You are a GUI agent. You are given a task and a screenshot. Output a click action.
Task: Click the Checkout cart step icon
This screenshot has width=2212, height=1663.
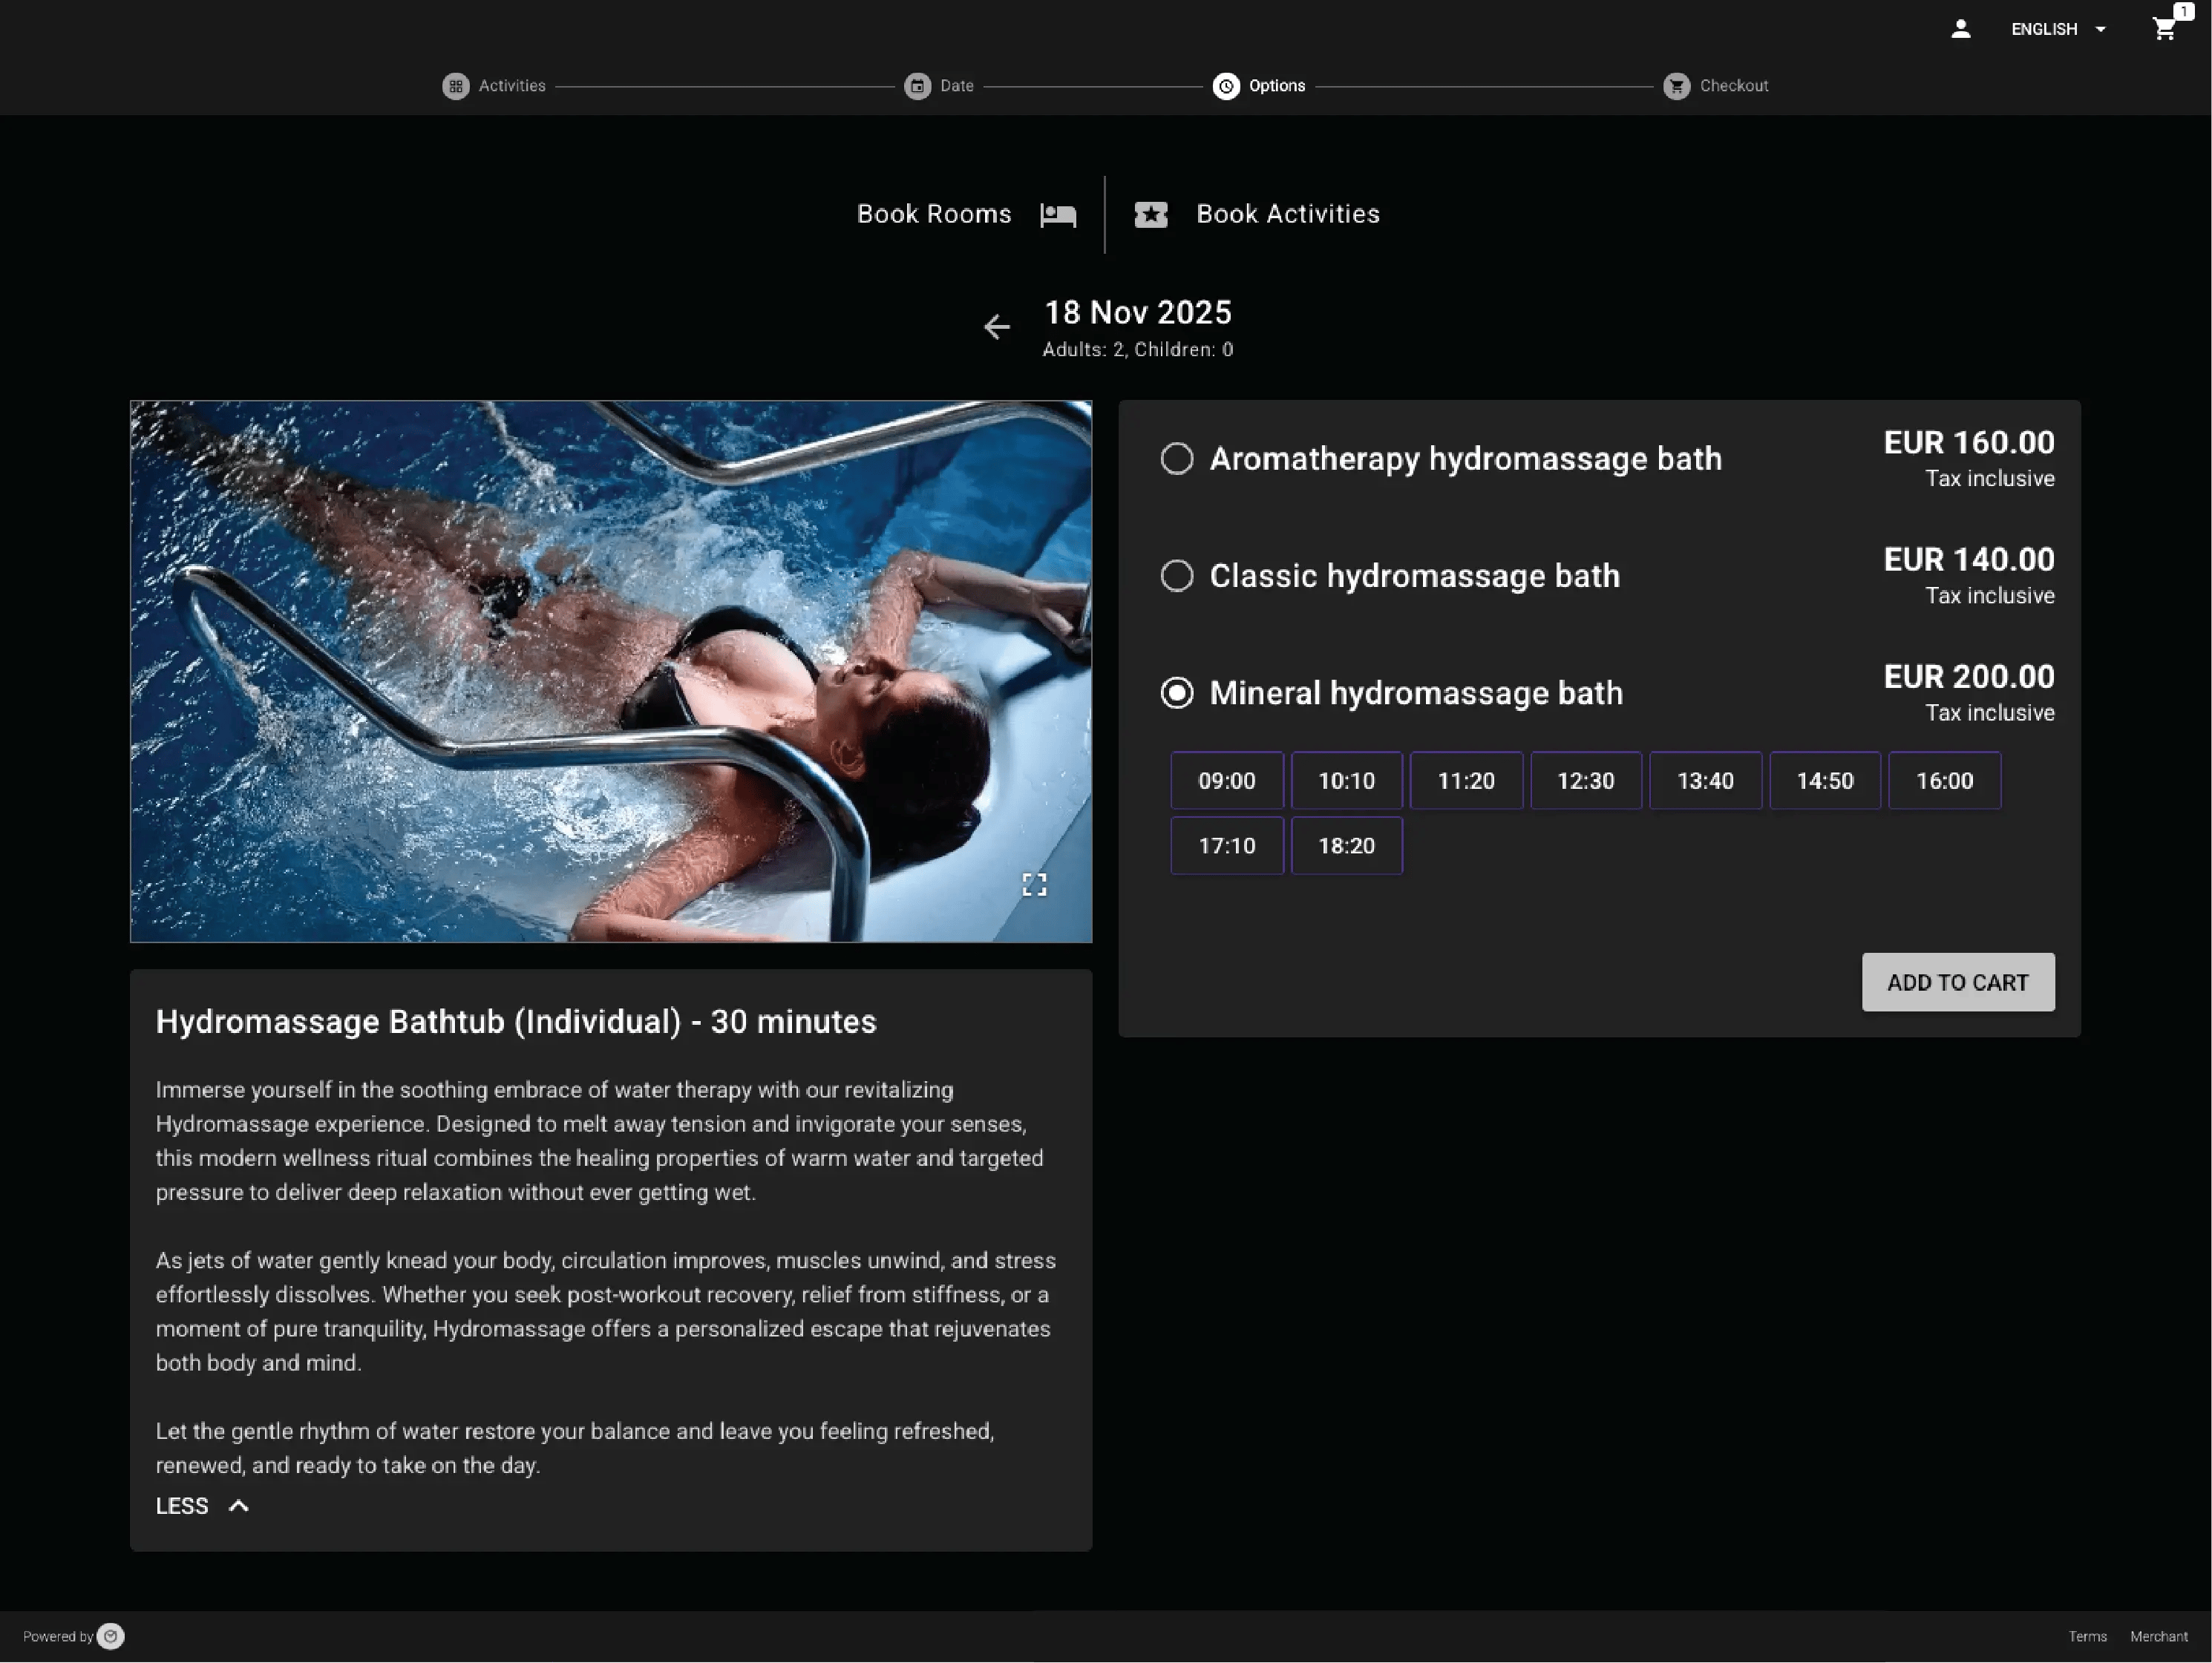click(1675, 86)
